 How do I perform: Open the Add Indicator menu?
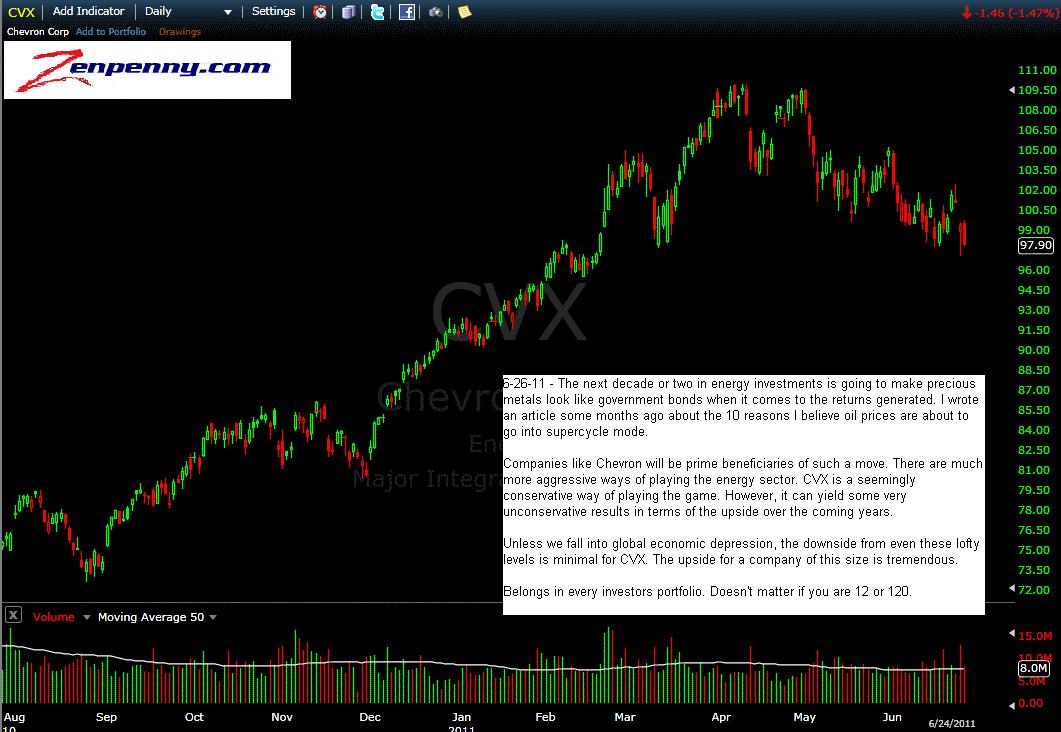(89, 12)
